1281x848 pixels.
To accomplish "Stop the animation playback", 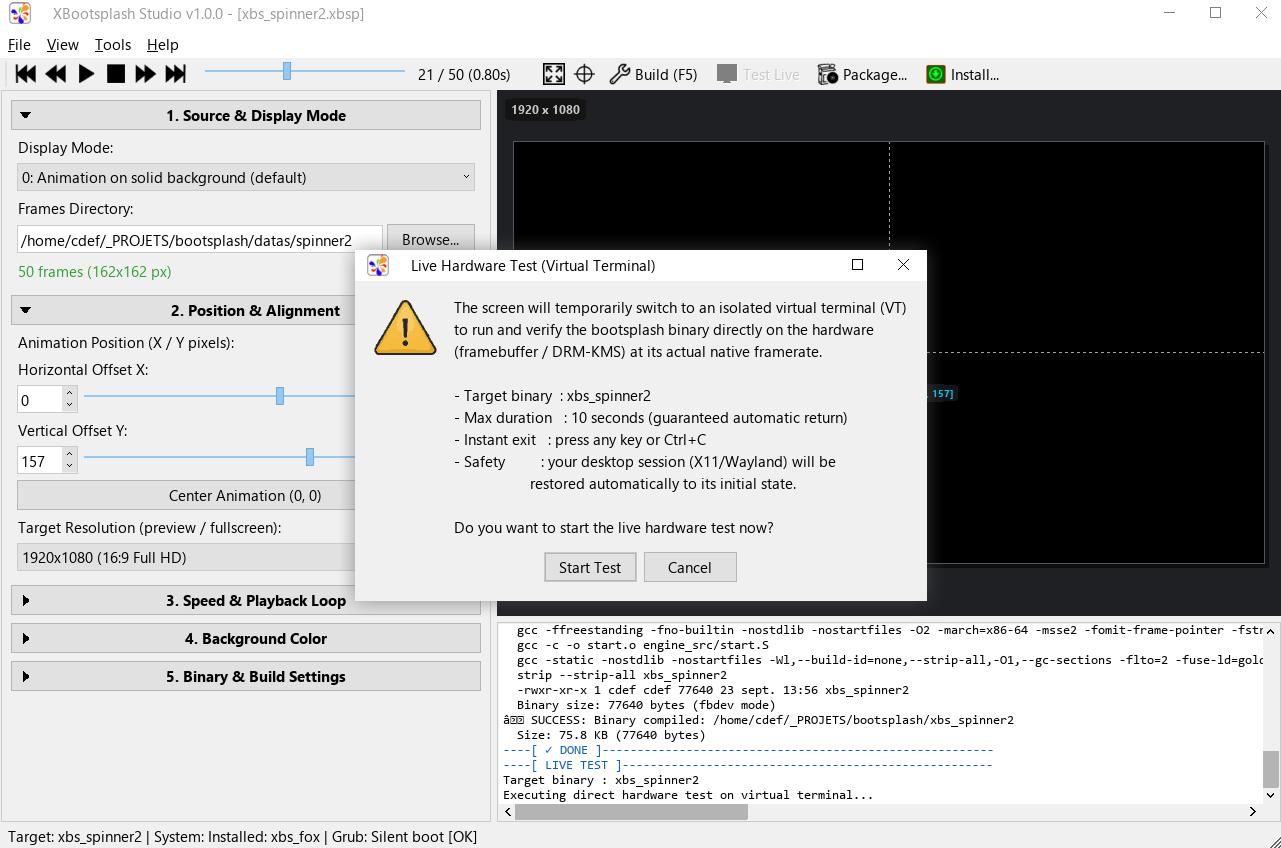I will click(x=116, y=74).
